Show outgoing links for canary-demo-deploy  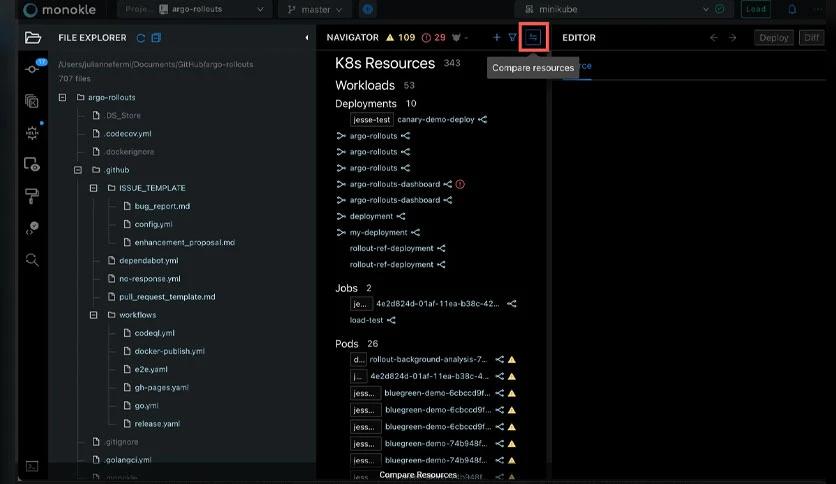pos(483,119)
